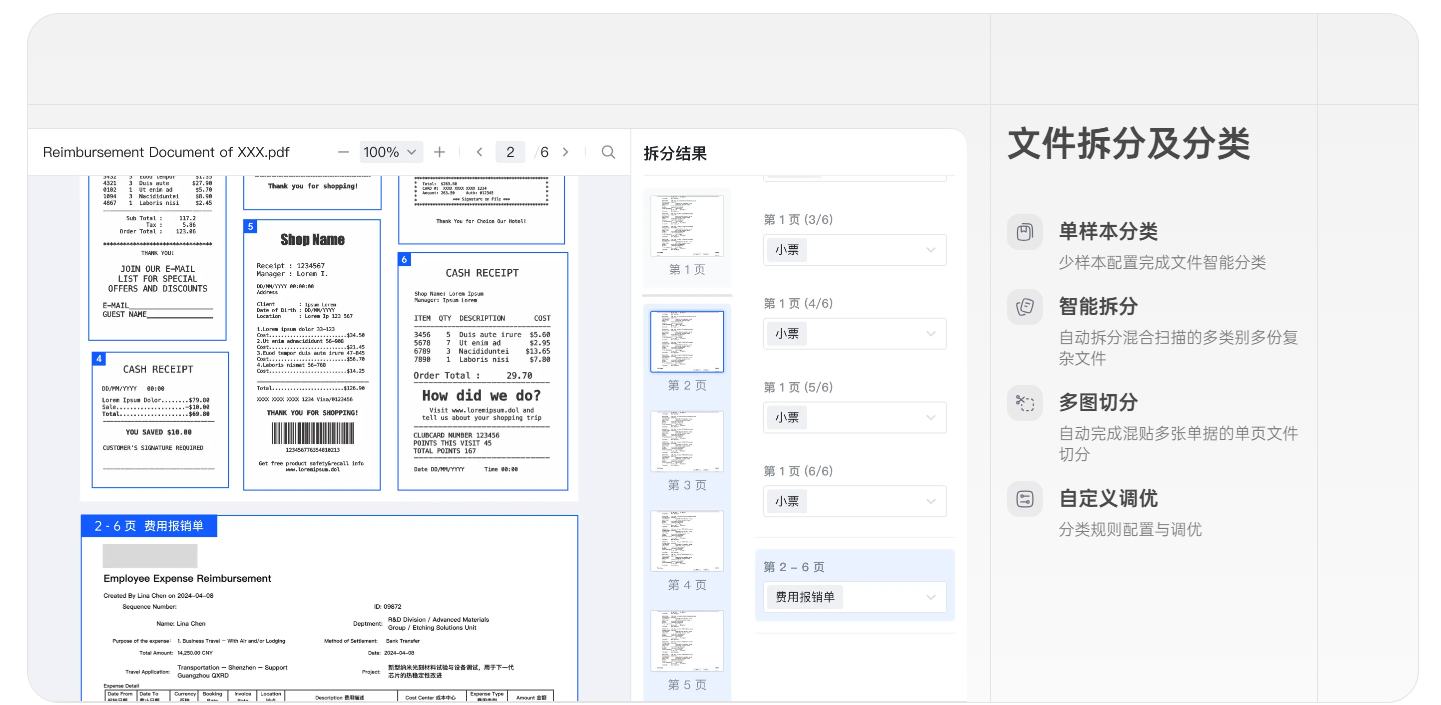Zoom in with the plus icon

pyautogui.click(x=439, y=151)
